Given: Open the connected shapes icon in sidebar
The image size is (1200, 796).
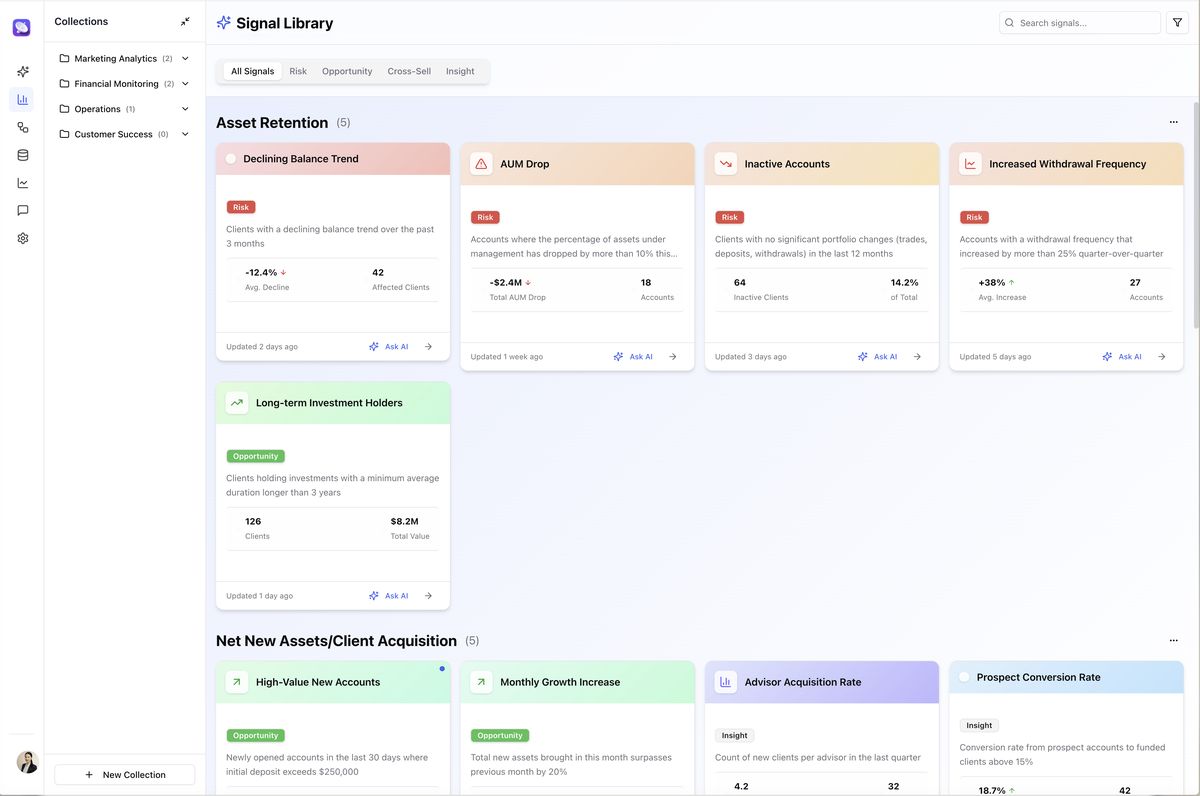Looking at the screenshot, I should [22, 127].
